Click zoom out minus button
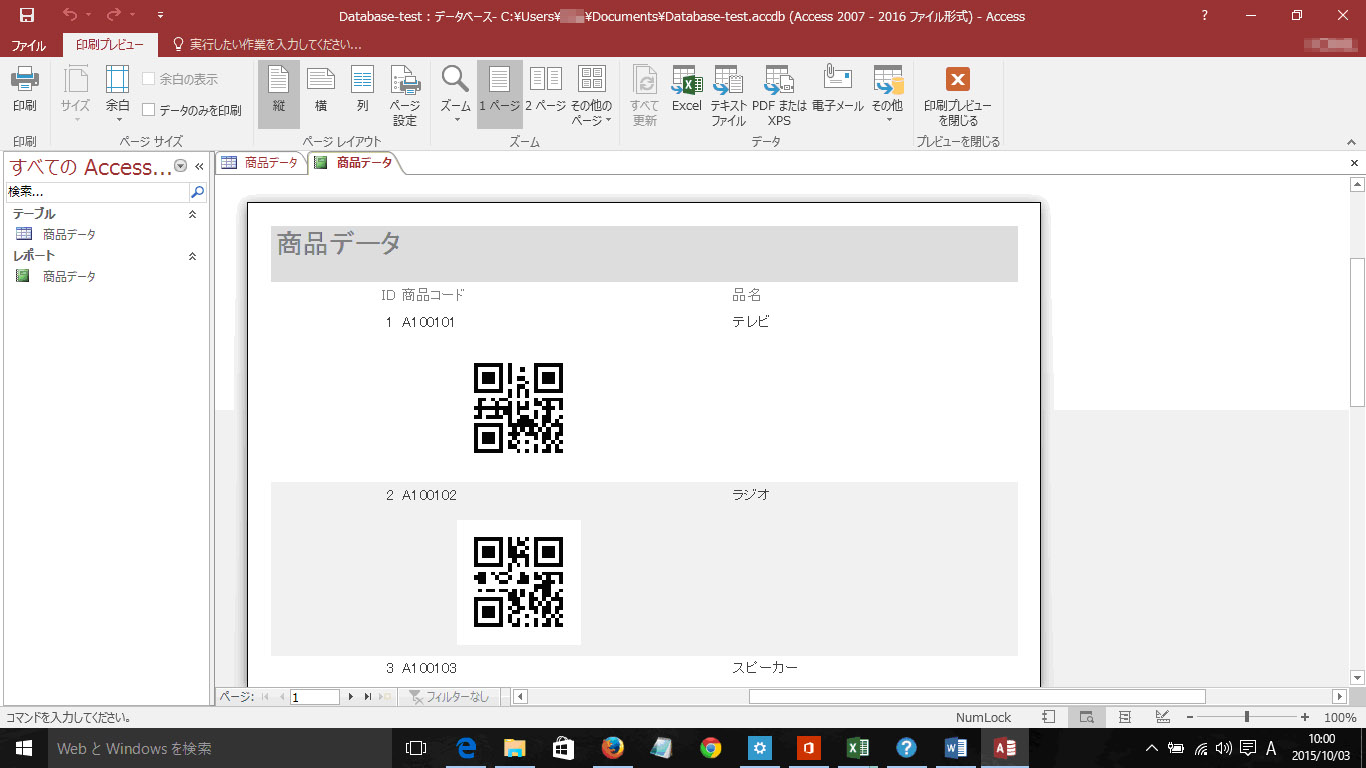Image resolution: width=1366 pixels, height=768 pixels. click(x=1190, y=717)
